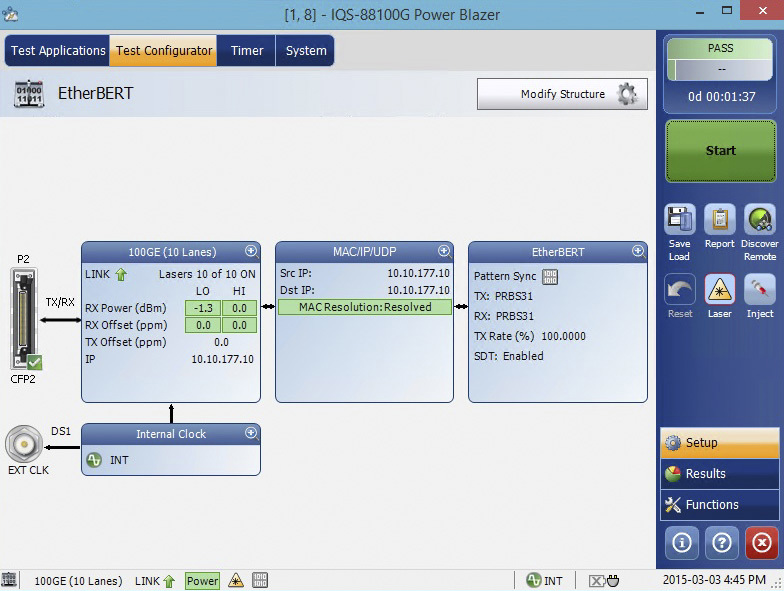Minimize the Power Blazer window
Screen dimensions: 784x591
(700, 11)
